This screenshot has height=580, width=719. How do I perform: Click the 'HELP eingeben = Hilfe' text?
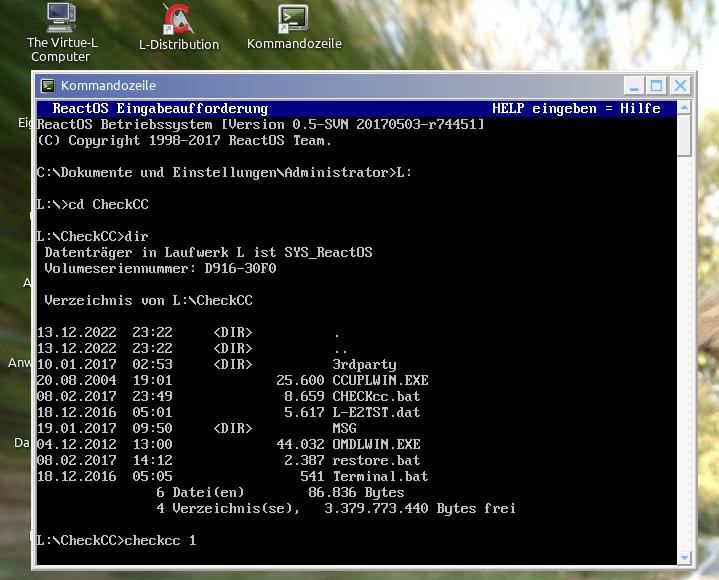[576, 109]
